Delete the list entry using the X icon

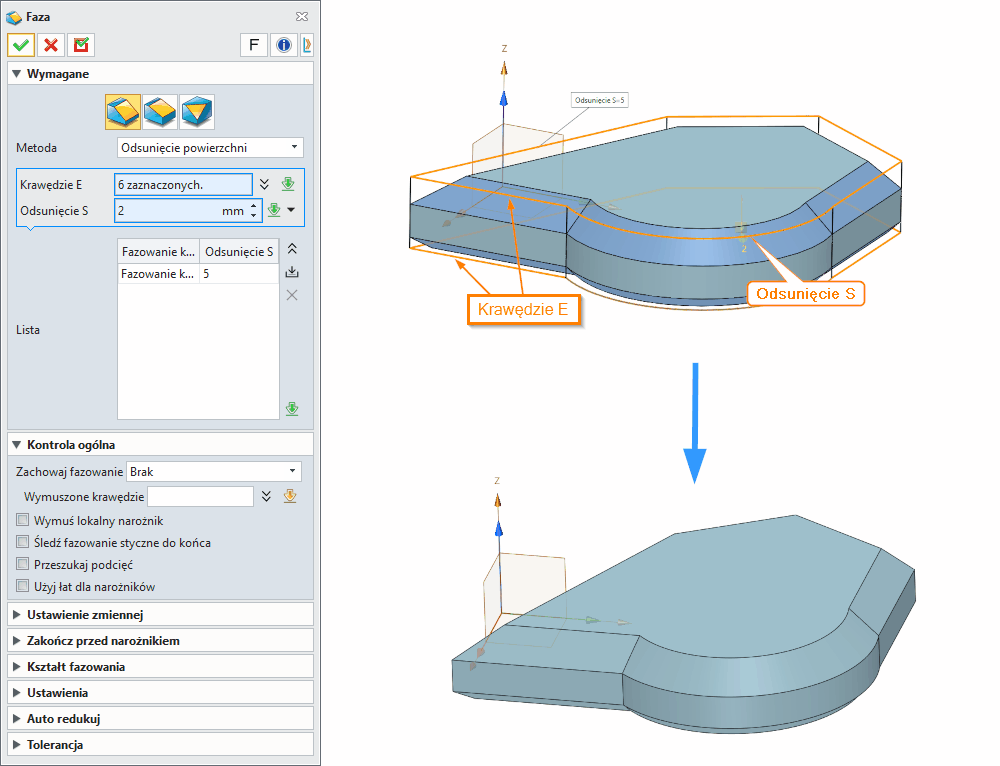(x=291, y=295)
